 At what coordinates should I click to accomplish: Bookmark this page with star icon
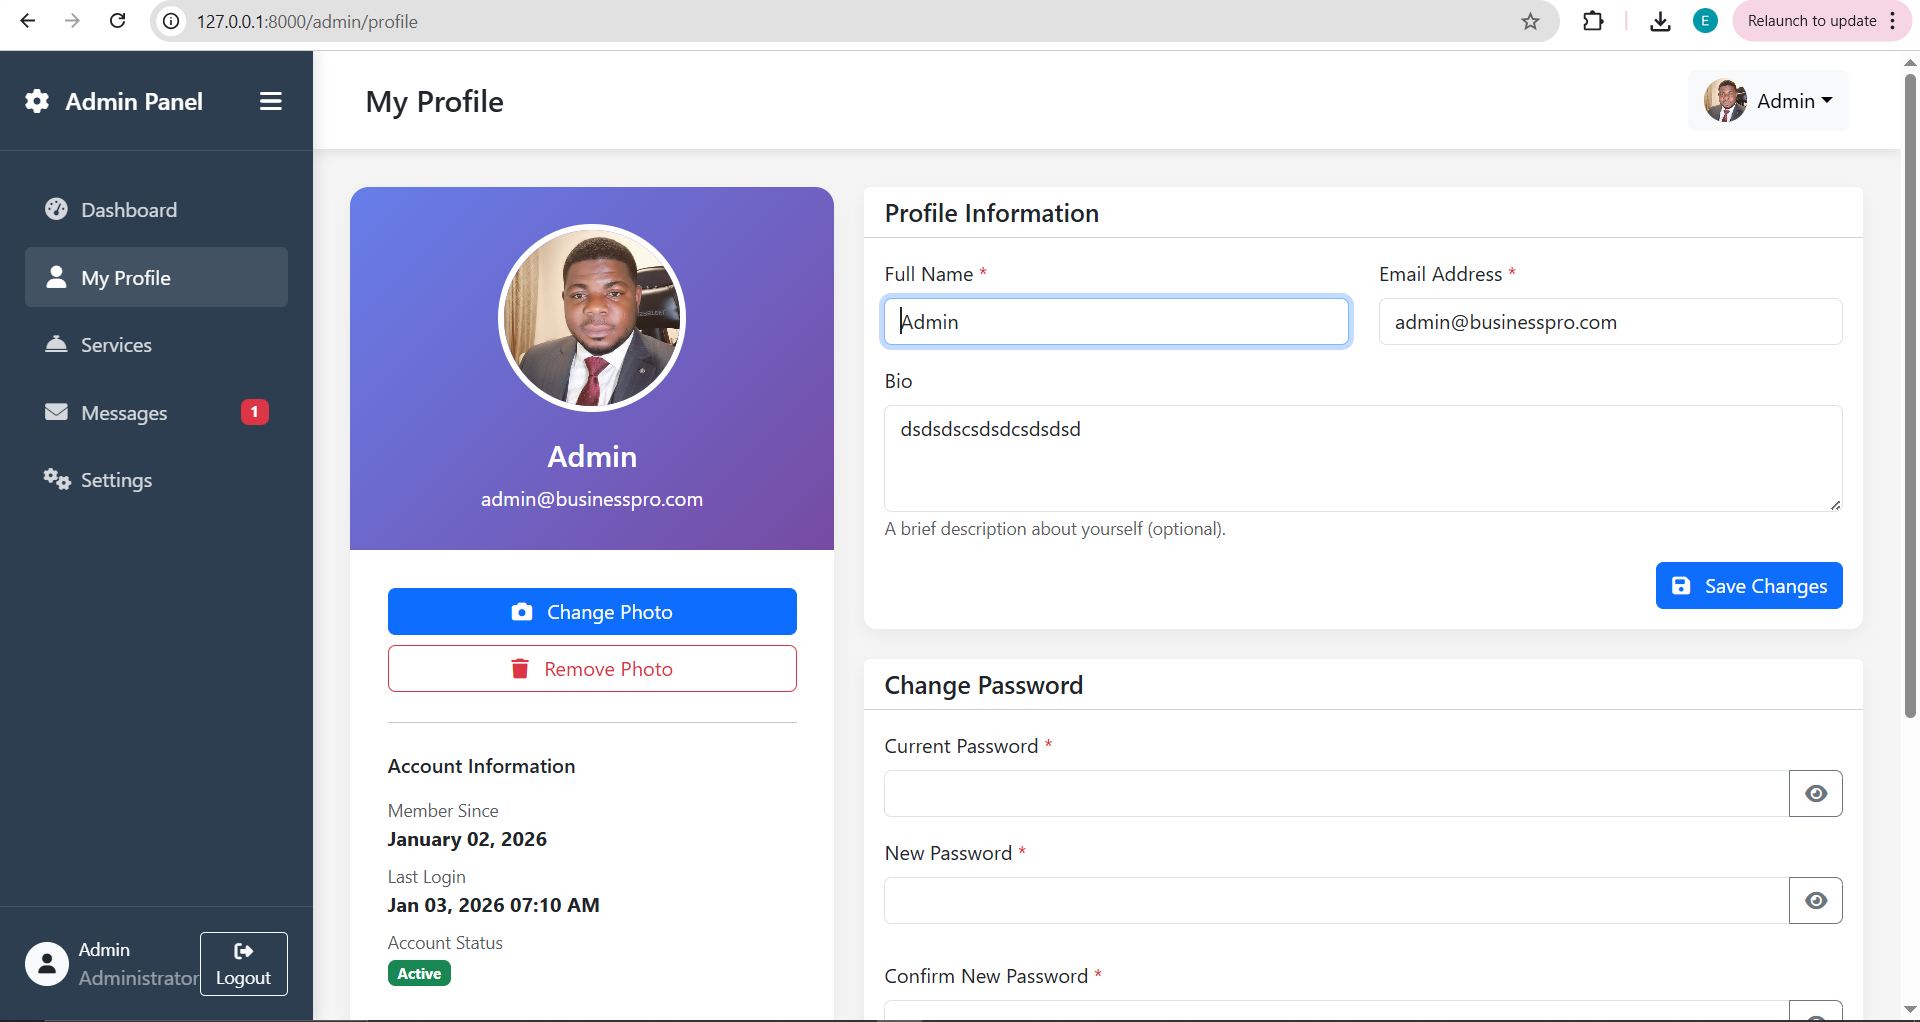coord(1530,21)
